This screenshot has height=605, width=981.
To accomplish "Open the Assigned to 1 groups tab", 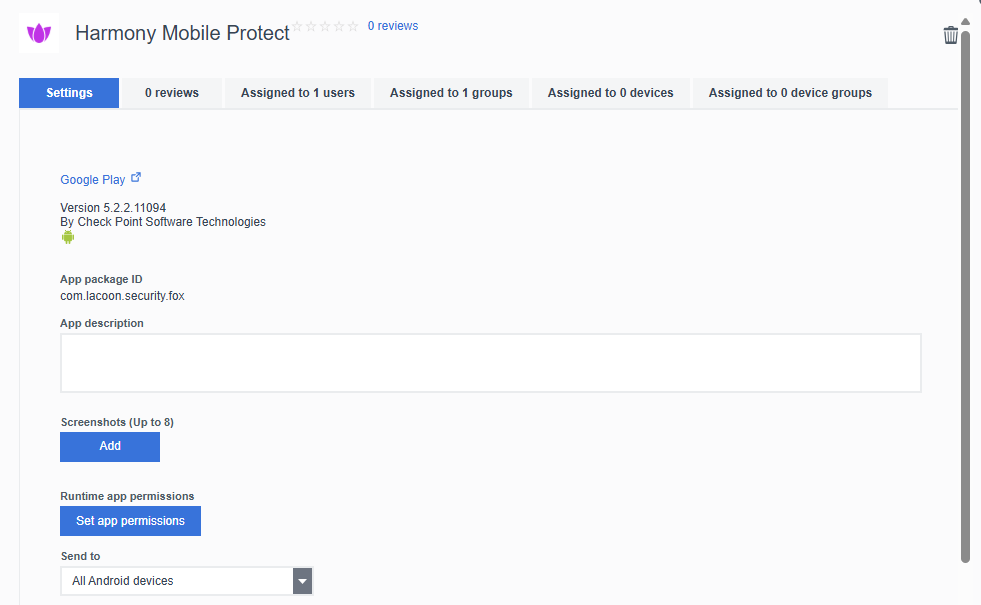I will coord(451,93).
